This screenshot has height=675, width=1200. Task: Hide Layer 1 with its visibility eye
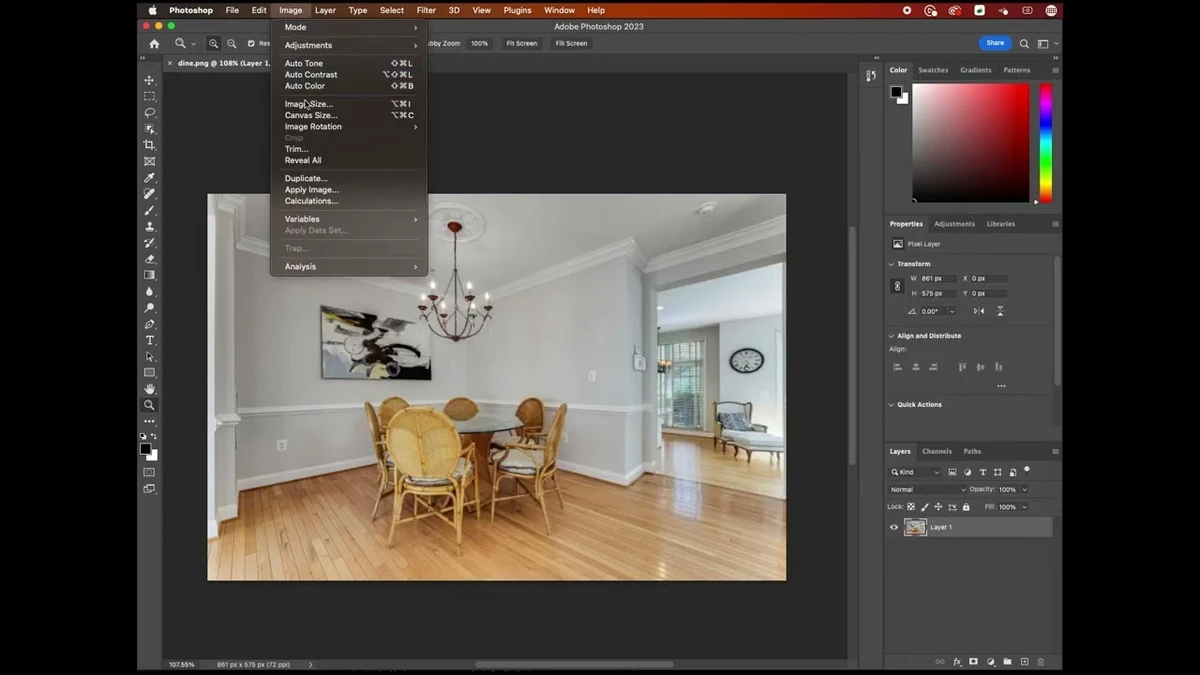pyautogui.click(x=894, y=527)
